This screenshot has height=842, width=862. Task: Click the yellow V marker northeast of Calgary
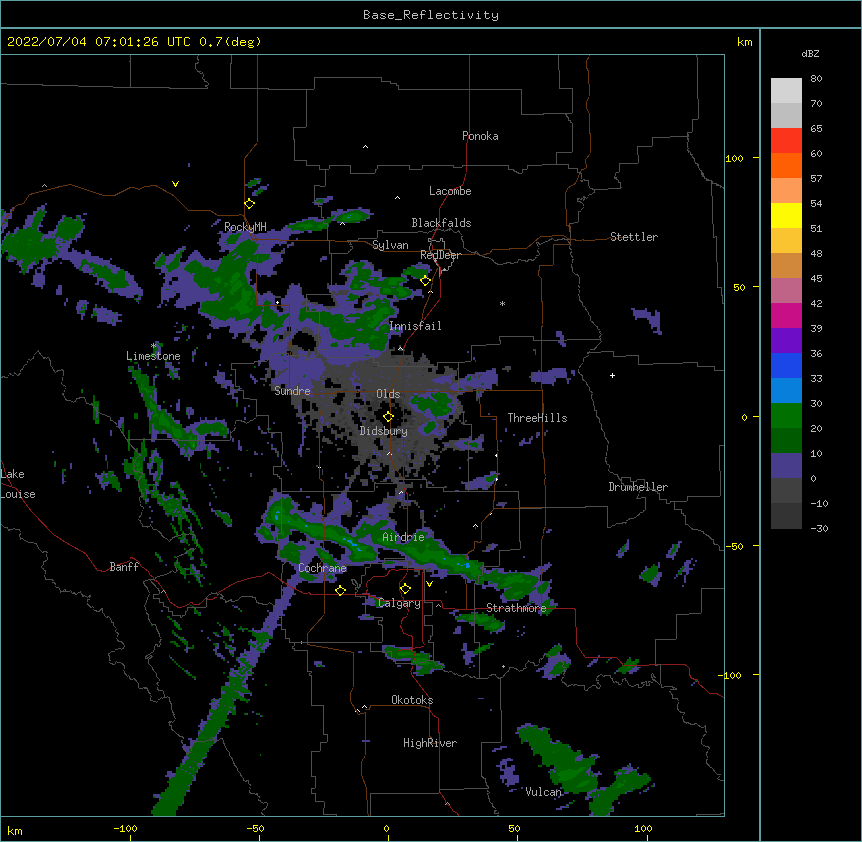[429, 584]
